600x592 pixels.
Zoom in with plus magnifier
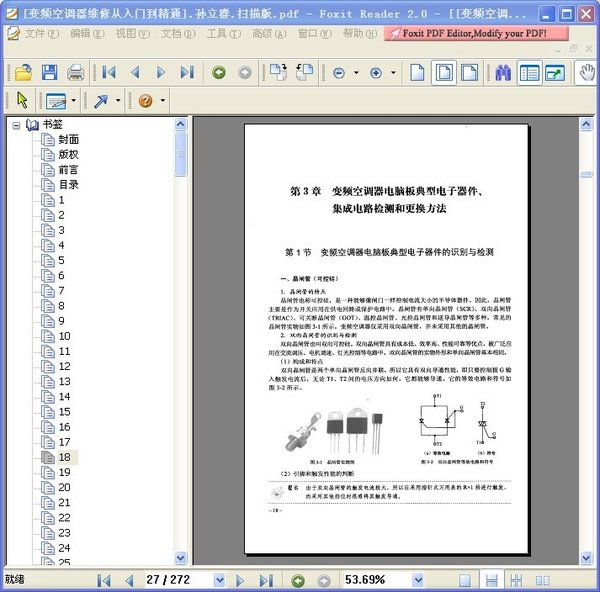click(x=376, y=73)
